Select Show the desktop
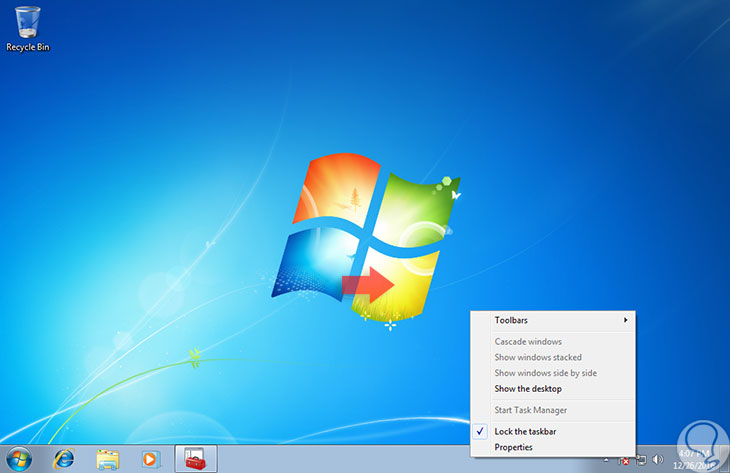The height and width of the screenshot is (473, 730). click(553, 389)
